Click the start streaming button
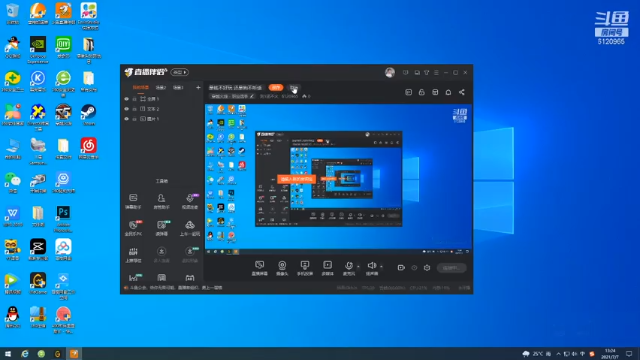This screenshot has height=360, width=640. coord(451,268)
